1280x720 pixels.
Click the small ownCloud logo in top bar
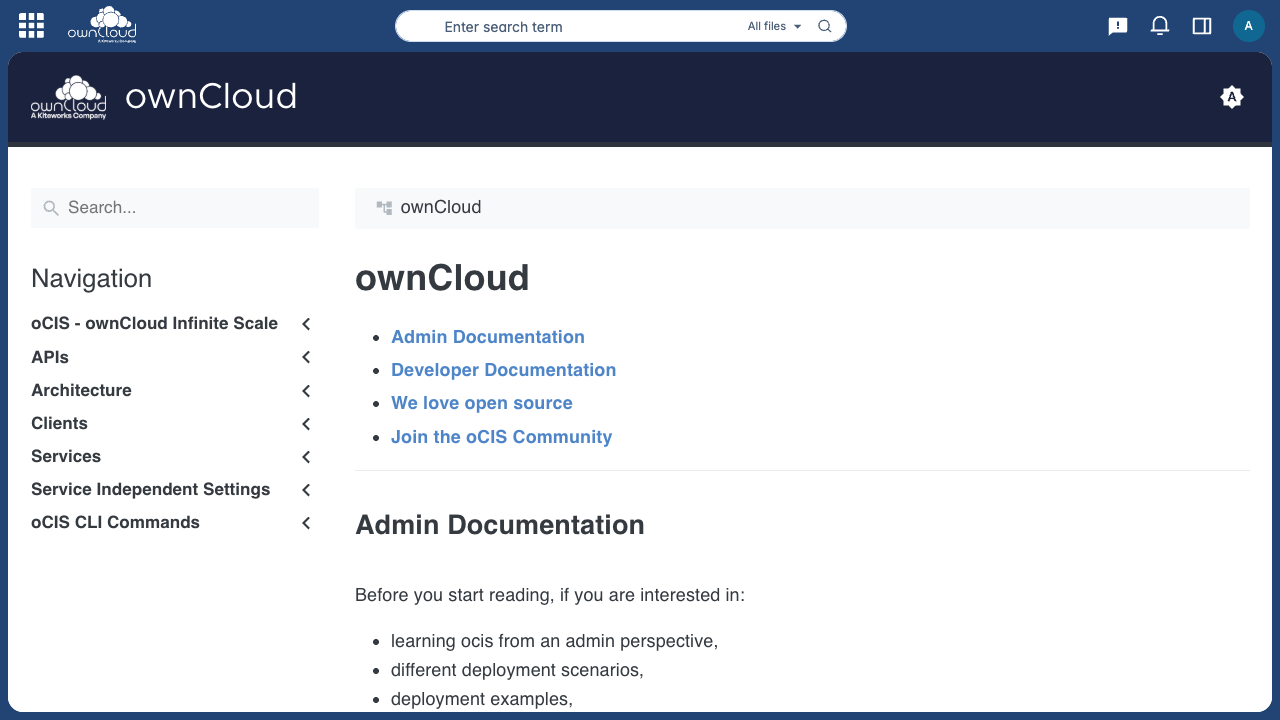click(102, 25)
